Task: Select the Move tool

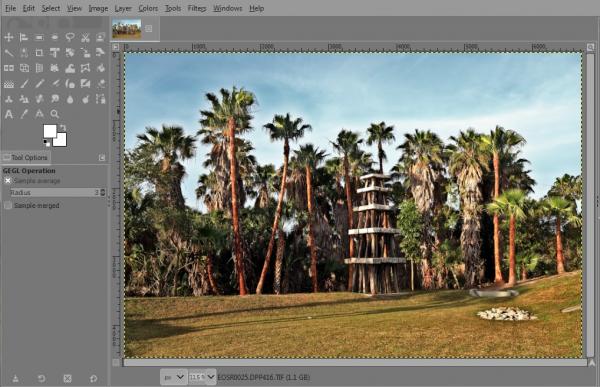Action: coord(8,37)
